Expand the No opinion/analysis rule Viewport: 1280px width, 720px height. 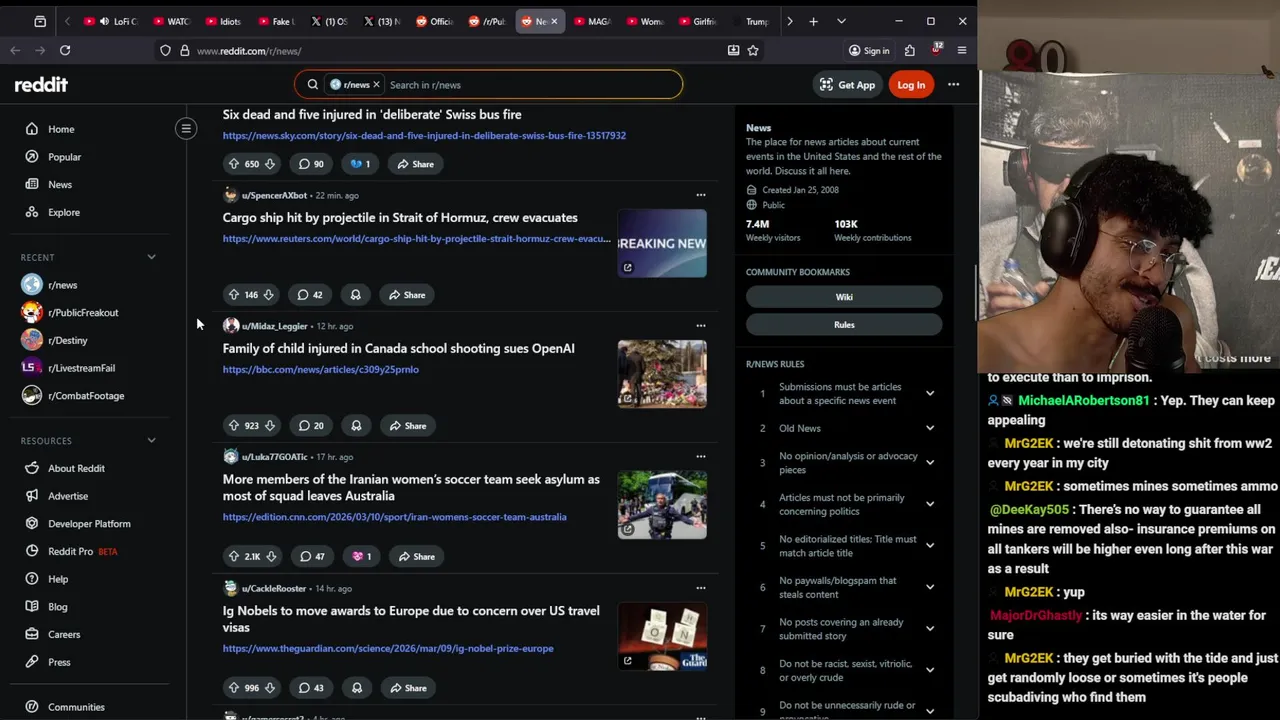[x=929, y=463]
